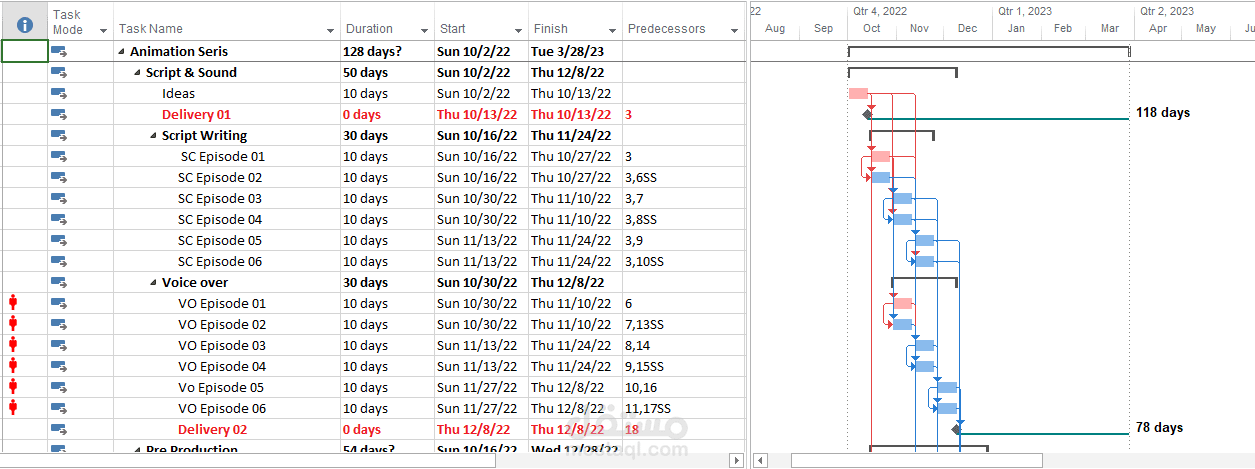This screenshot has height=469, width=1255.
Task: Click overallocated resource indicator for VO Episode 01
Action: pos(13,302)
